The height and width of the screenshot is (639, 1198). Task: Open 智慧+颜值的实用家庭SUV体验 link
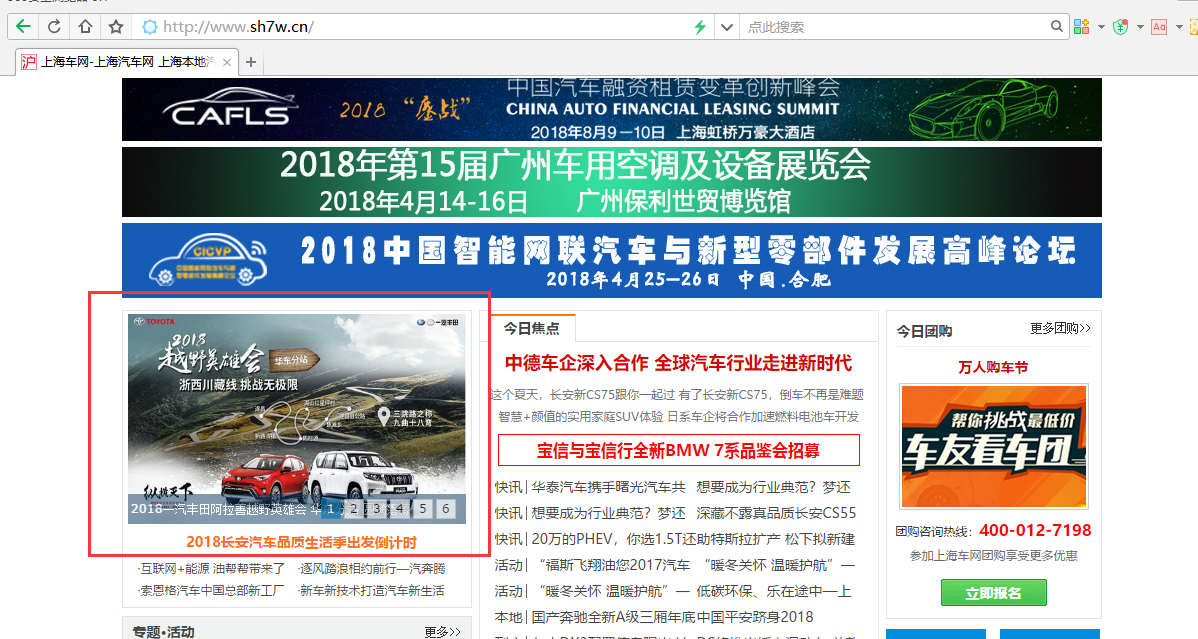pyautogui.click(x=581, y=417)
